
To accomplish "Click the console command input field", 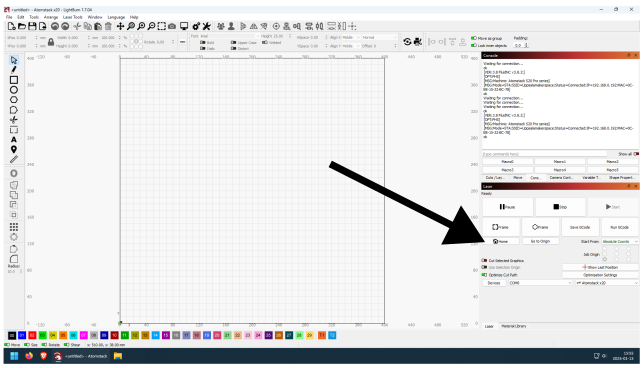I will 545,154.
